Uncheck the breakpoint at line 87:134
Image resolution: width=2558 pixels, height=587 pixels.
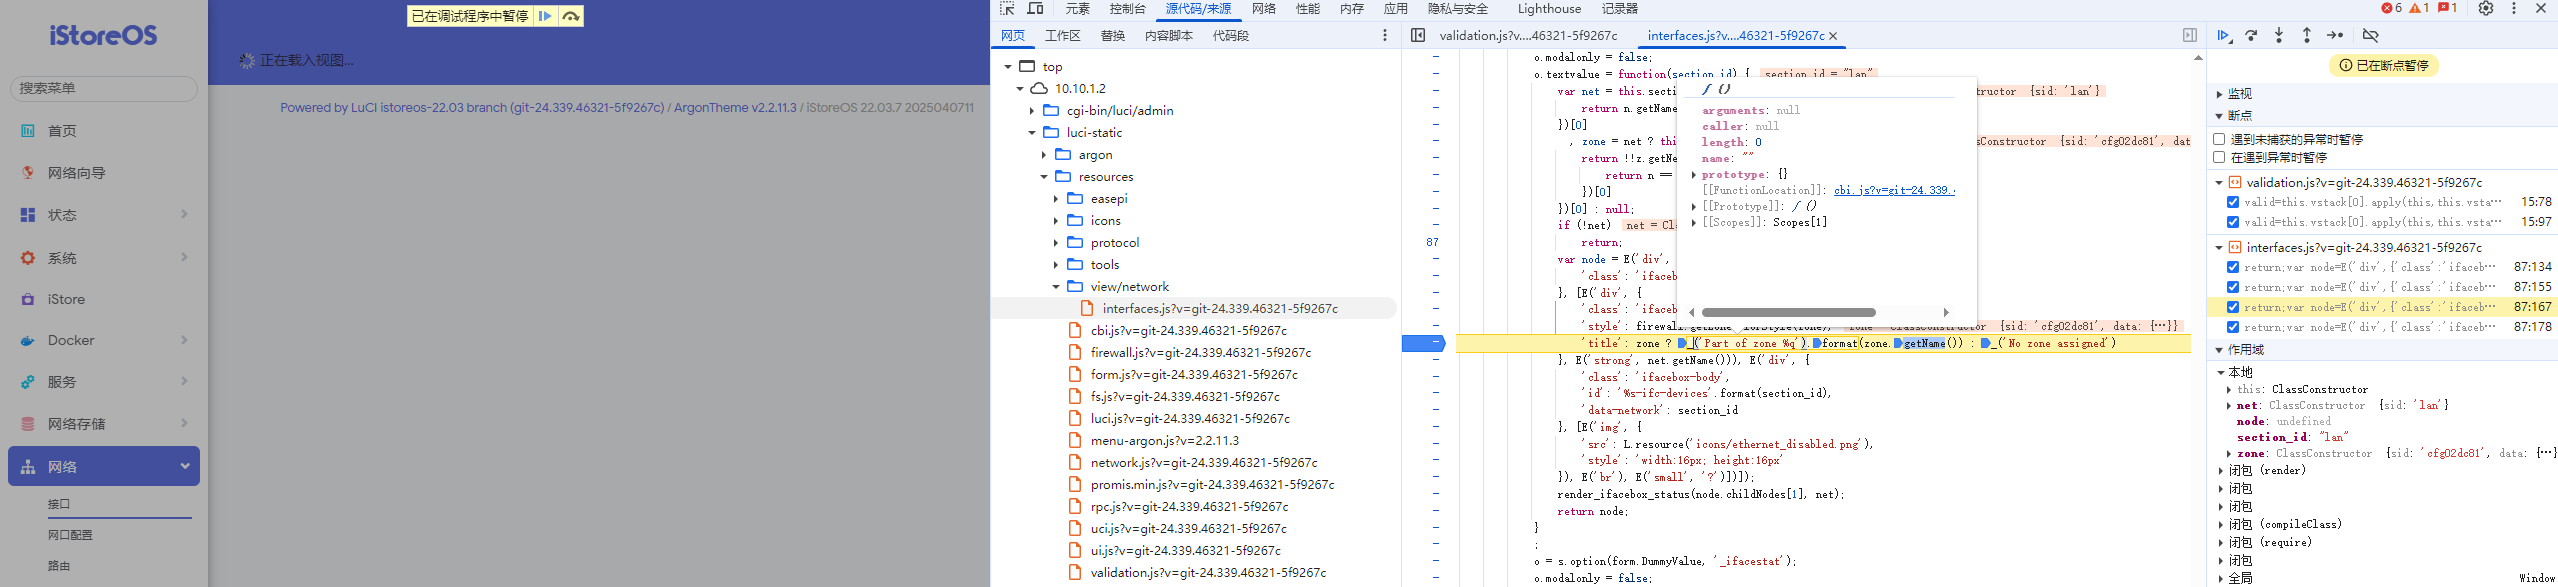click(2233, 267)
